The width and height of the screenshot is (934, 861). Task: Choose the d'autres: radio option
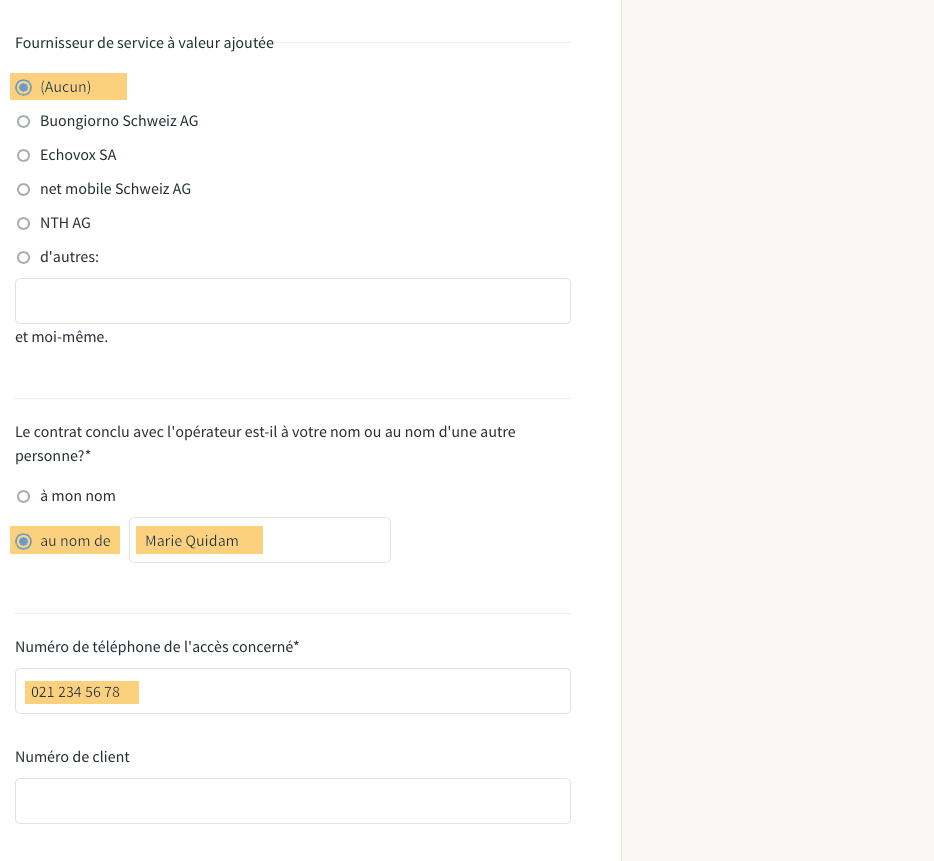23,257
